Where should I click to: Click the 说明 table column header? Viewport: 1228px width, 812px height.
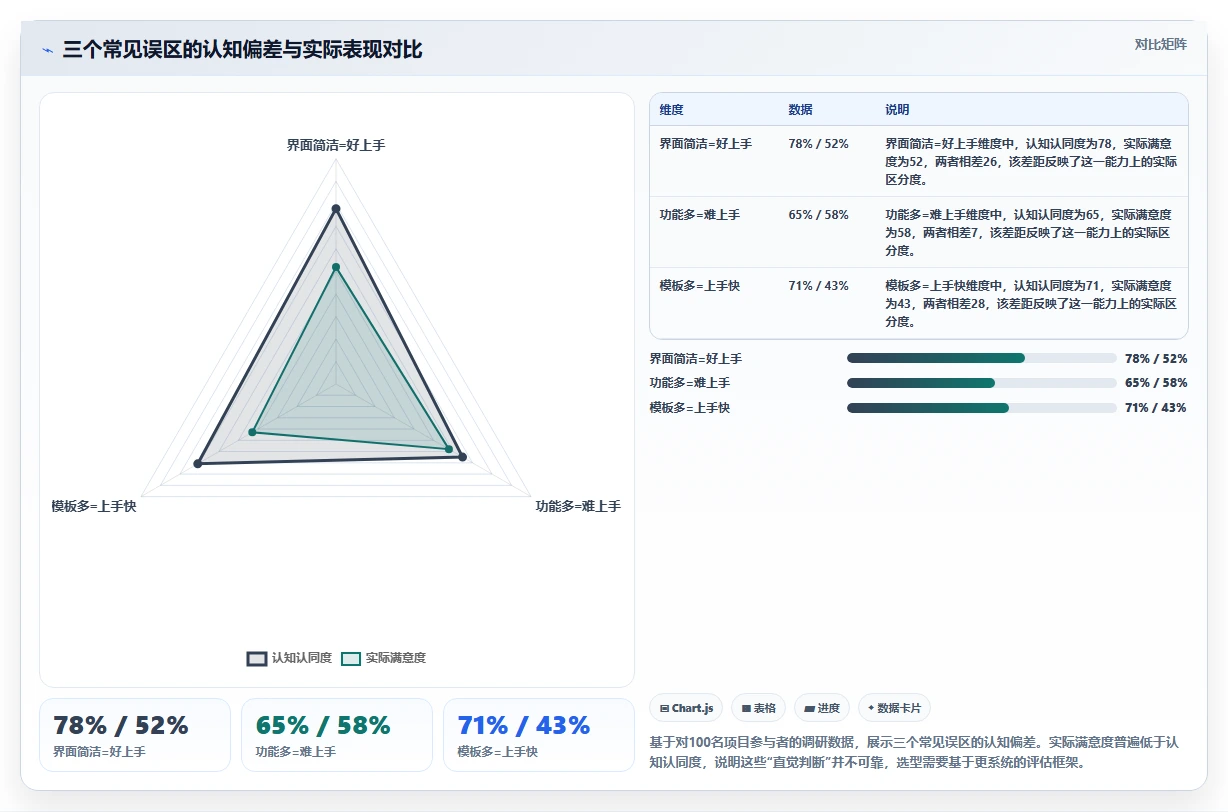[x=897, y=110]
